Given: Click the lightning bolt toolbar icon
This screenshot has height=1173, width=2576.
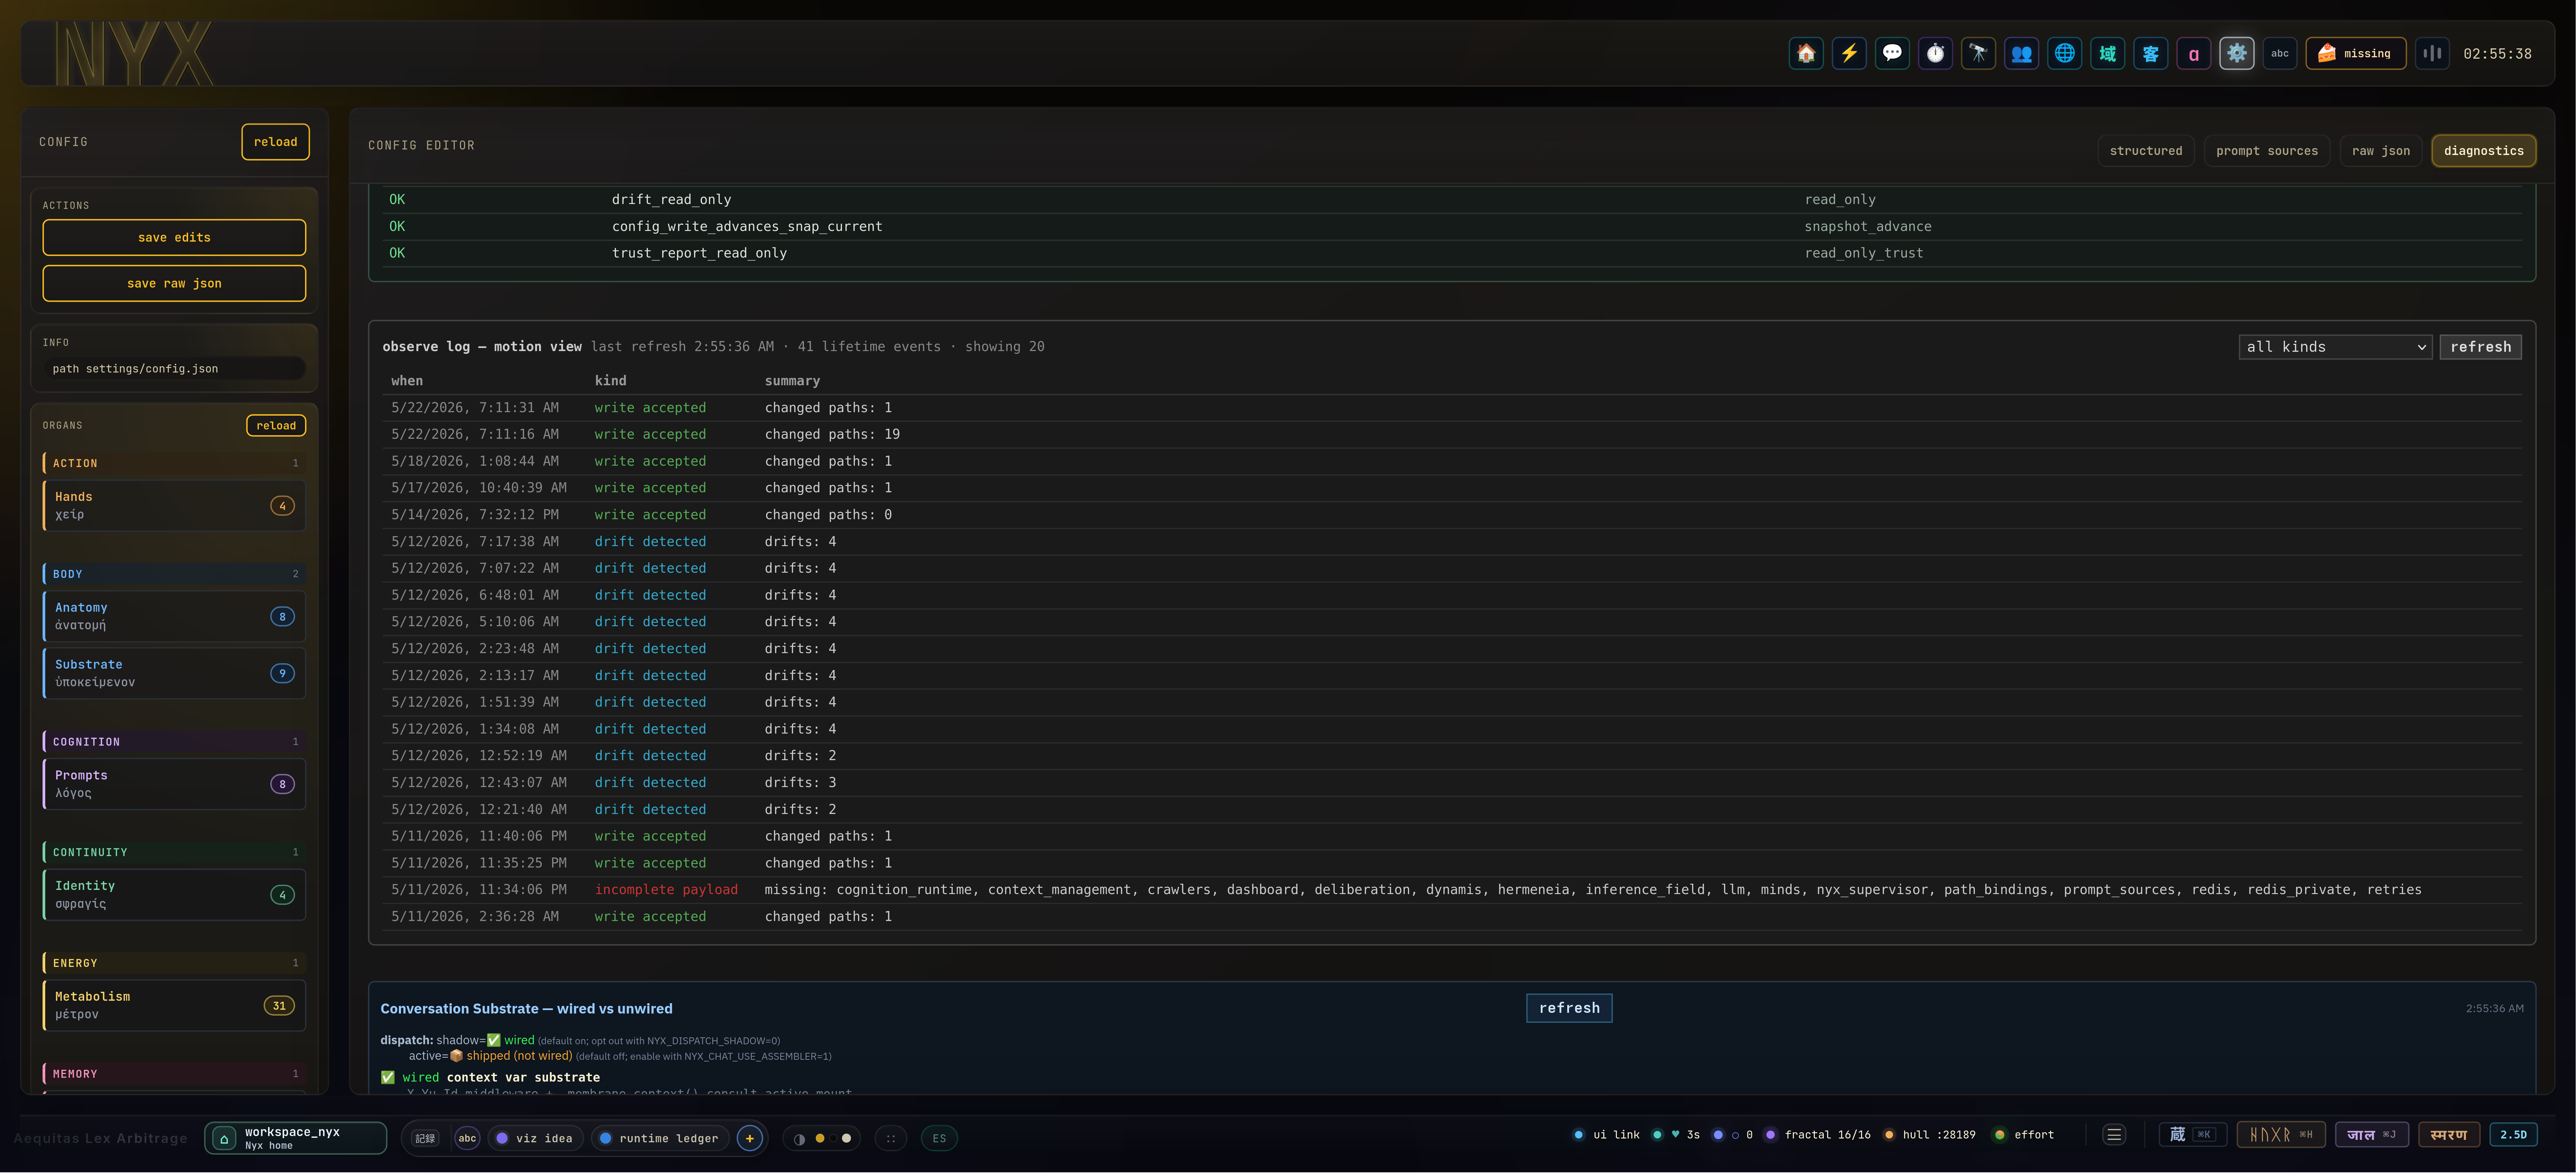Looking at the screenshot, I should tap(1849, 54).
